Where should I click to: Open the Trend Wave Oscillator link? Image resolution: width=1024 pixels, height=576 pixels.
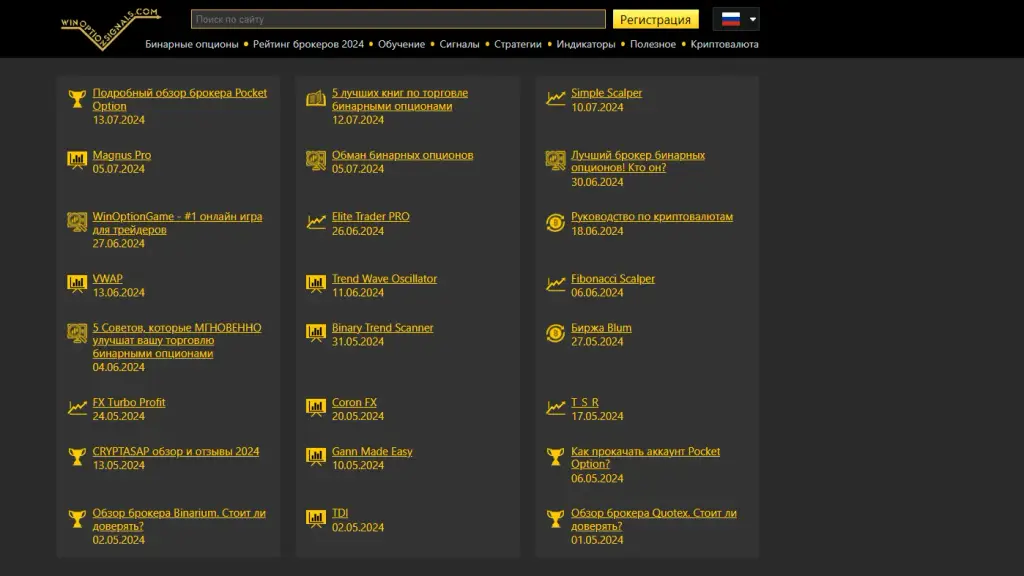(384, 278)
